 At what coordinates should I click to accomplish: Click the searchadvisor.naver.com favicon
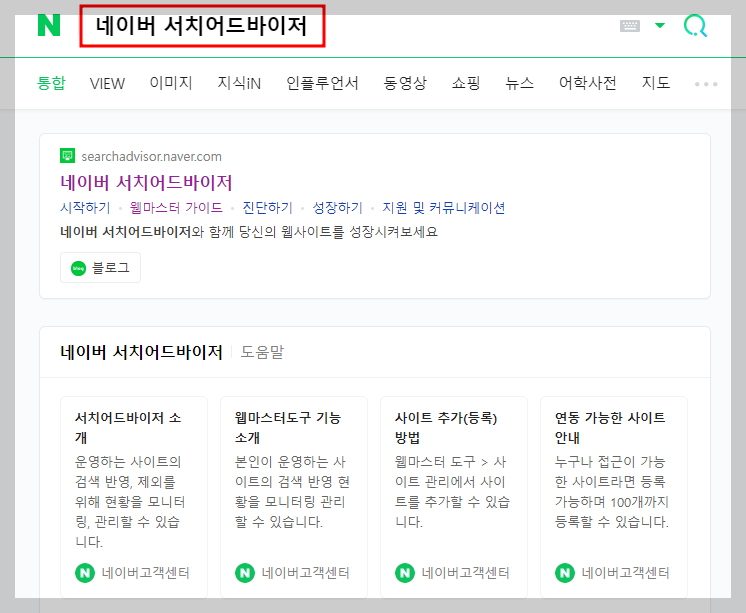[68, 156]
